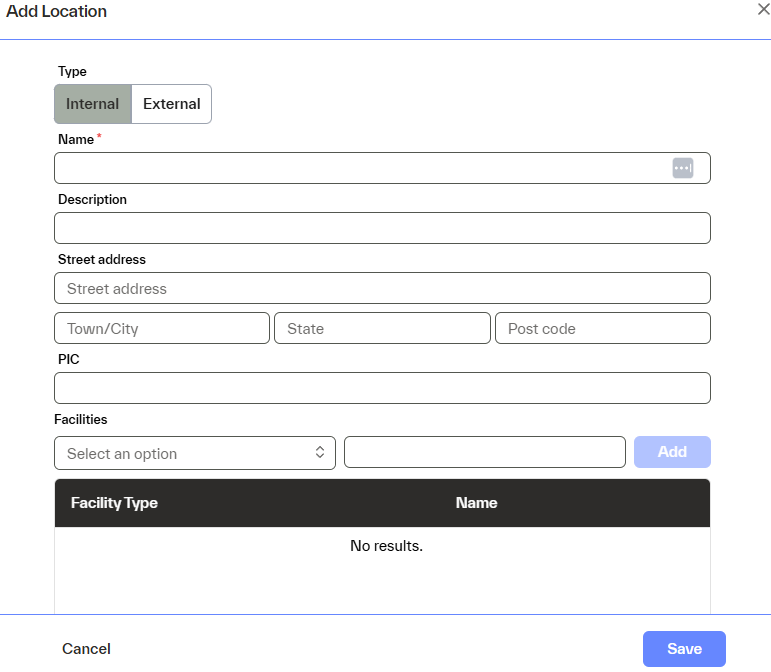Click the Facility Type column header
This screenshot has height=672, width=771.
tap(114, 503)
